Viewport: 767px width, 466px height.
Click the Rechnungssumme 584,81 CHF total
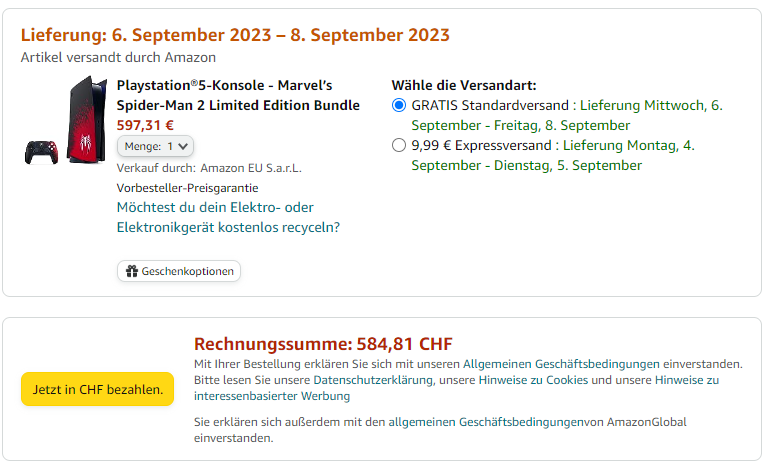point(323,344)
